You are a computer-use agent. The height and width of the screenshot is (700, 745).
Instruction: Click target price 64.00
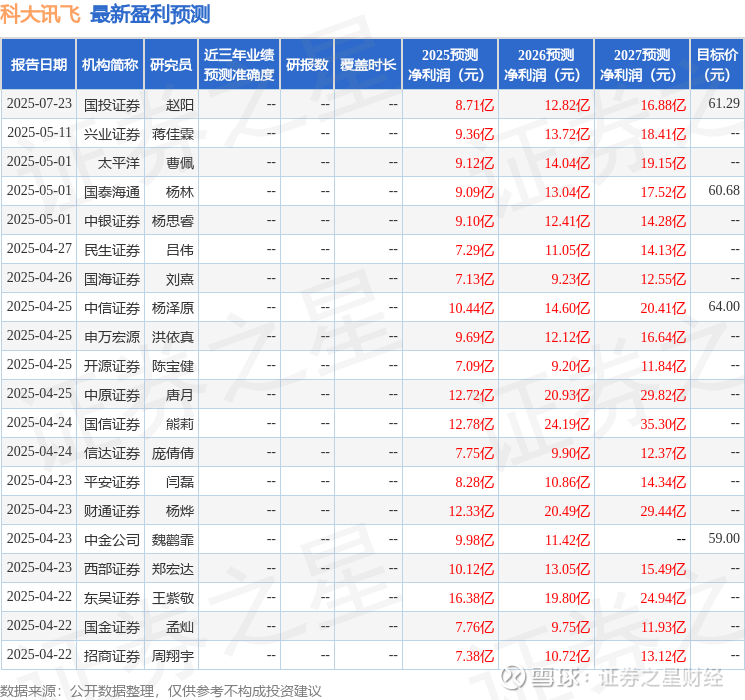(x=724, y=307)
